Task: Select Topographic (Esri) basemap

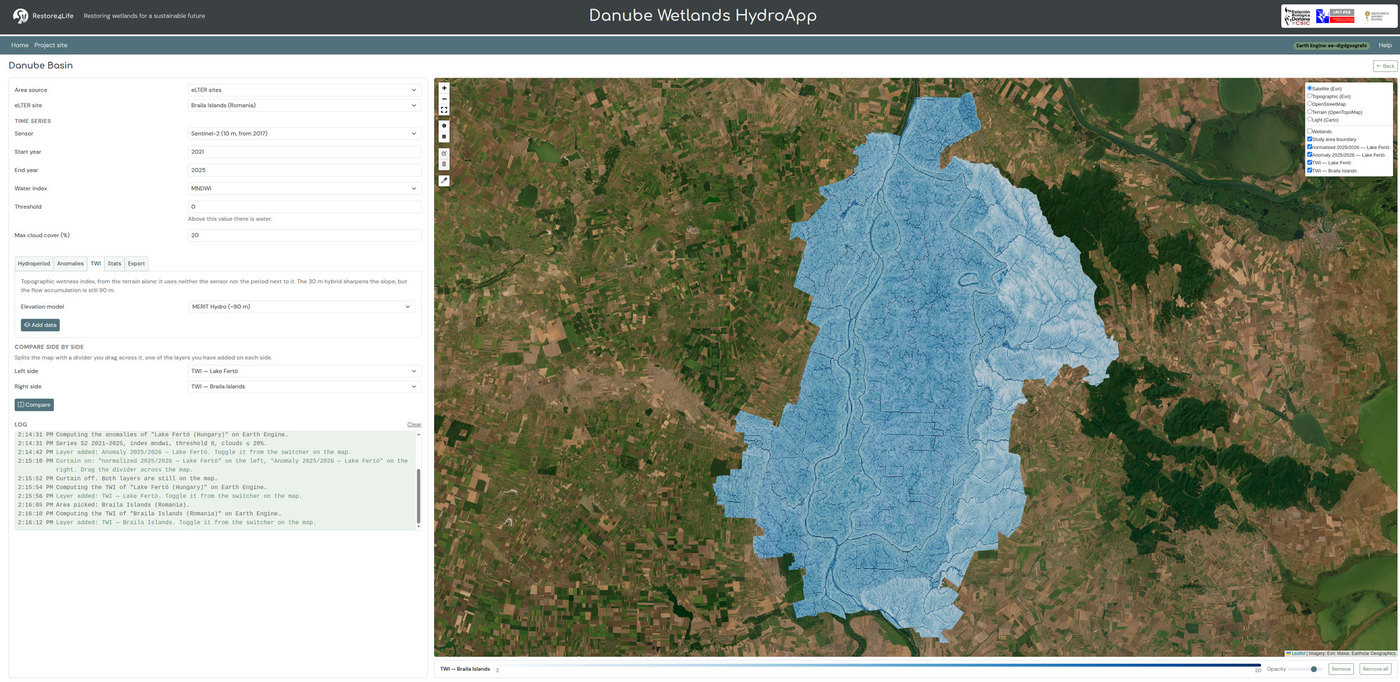Action: pos(1310,96)
